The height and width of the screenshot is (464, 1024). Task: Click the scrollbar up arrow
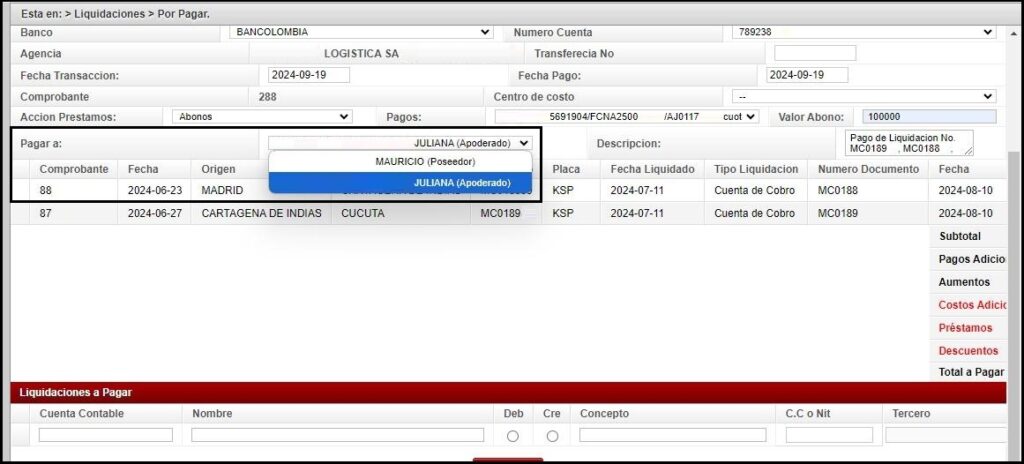click(x=1015, y=33)
